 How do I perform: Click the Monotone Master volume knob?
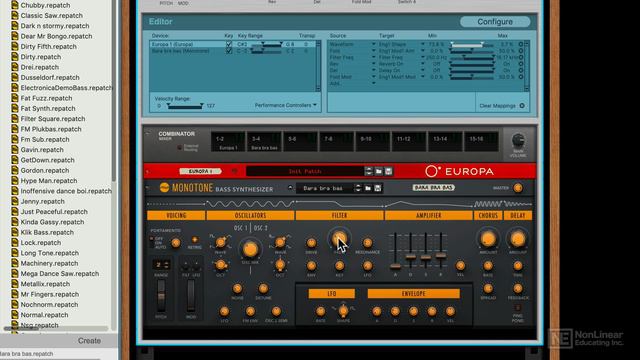tap(518, 188)
